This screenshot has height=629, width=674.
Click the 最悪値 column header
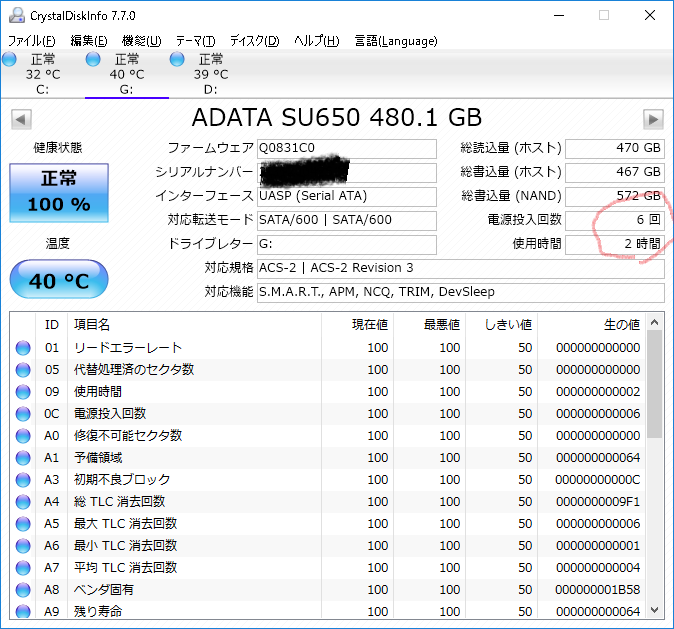(429, 325)
